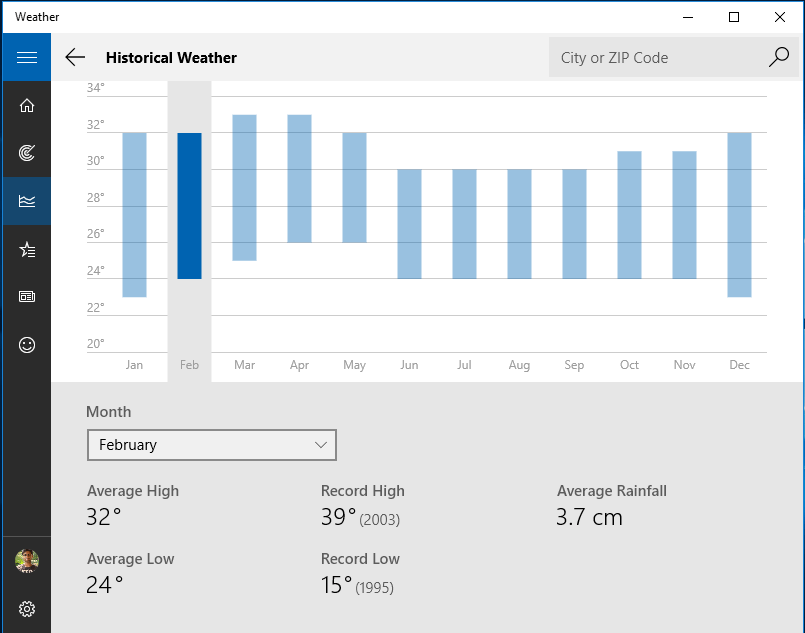Select the May temperature bar

coord(354,187)
